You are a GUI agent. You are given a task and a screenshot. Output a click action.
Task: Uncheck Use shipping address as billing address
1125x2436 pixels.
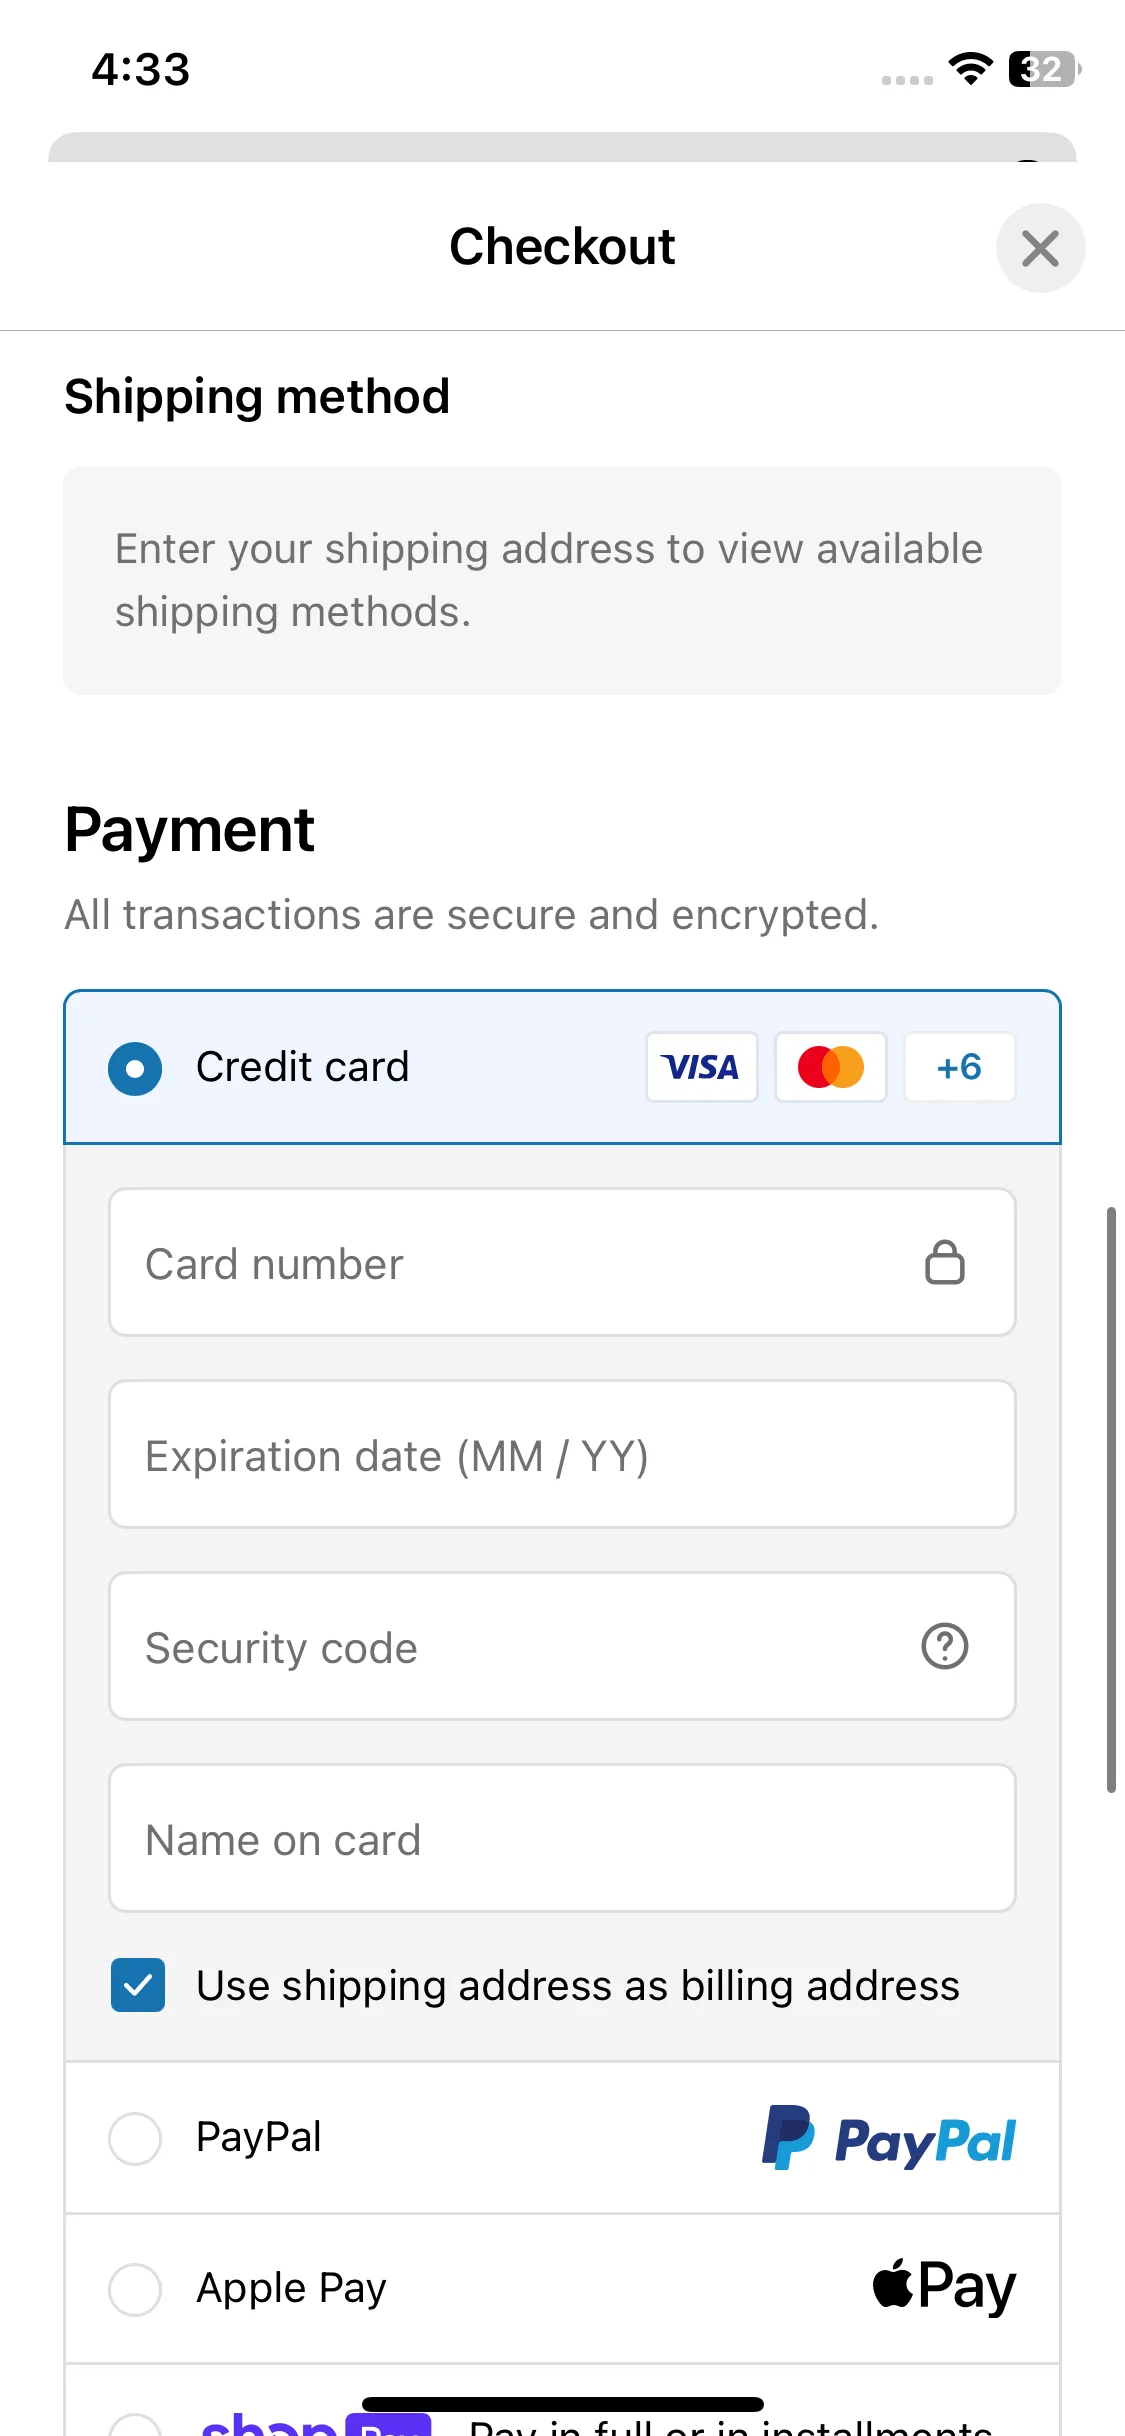tap(138, 1985)
